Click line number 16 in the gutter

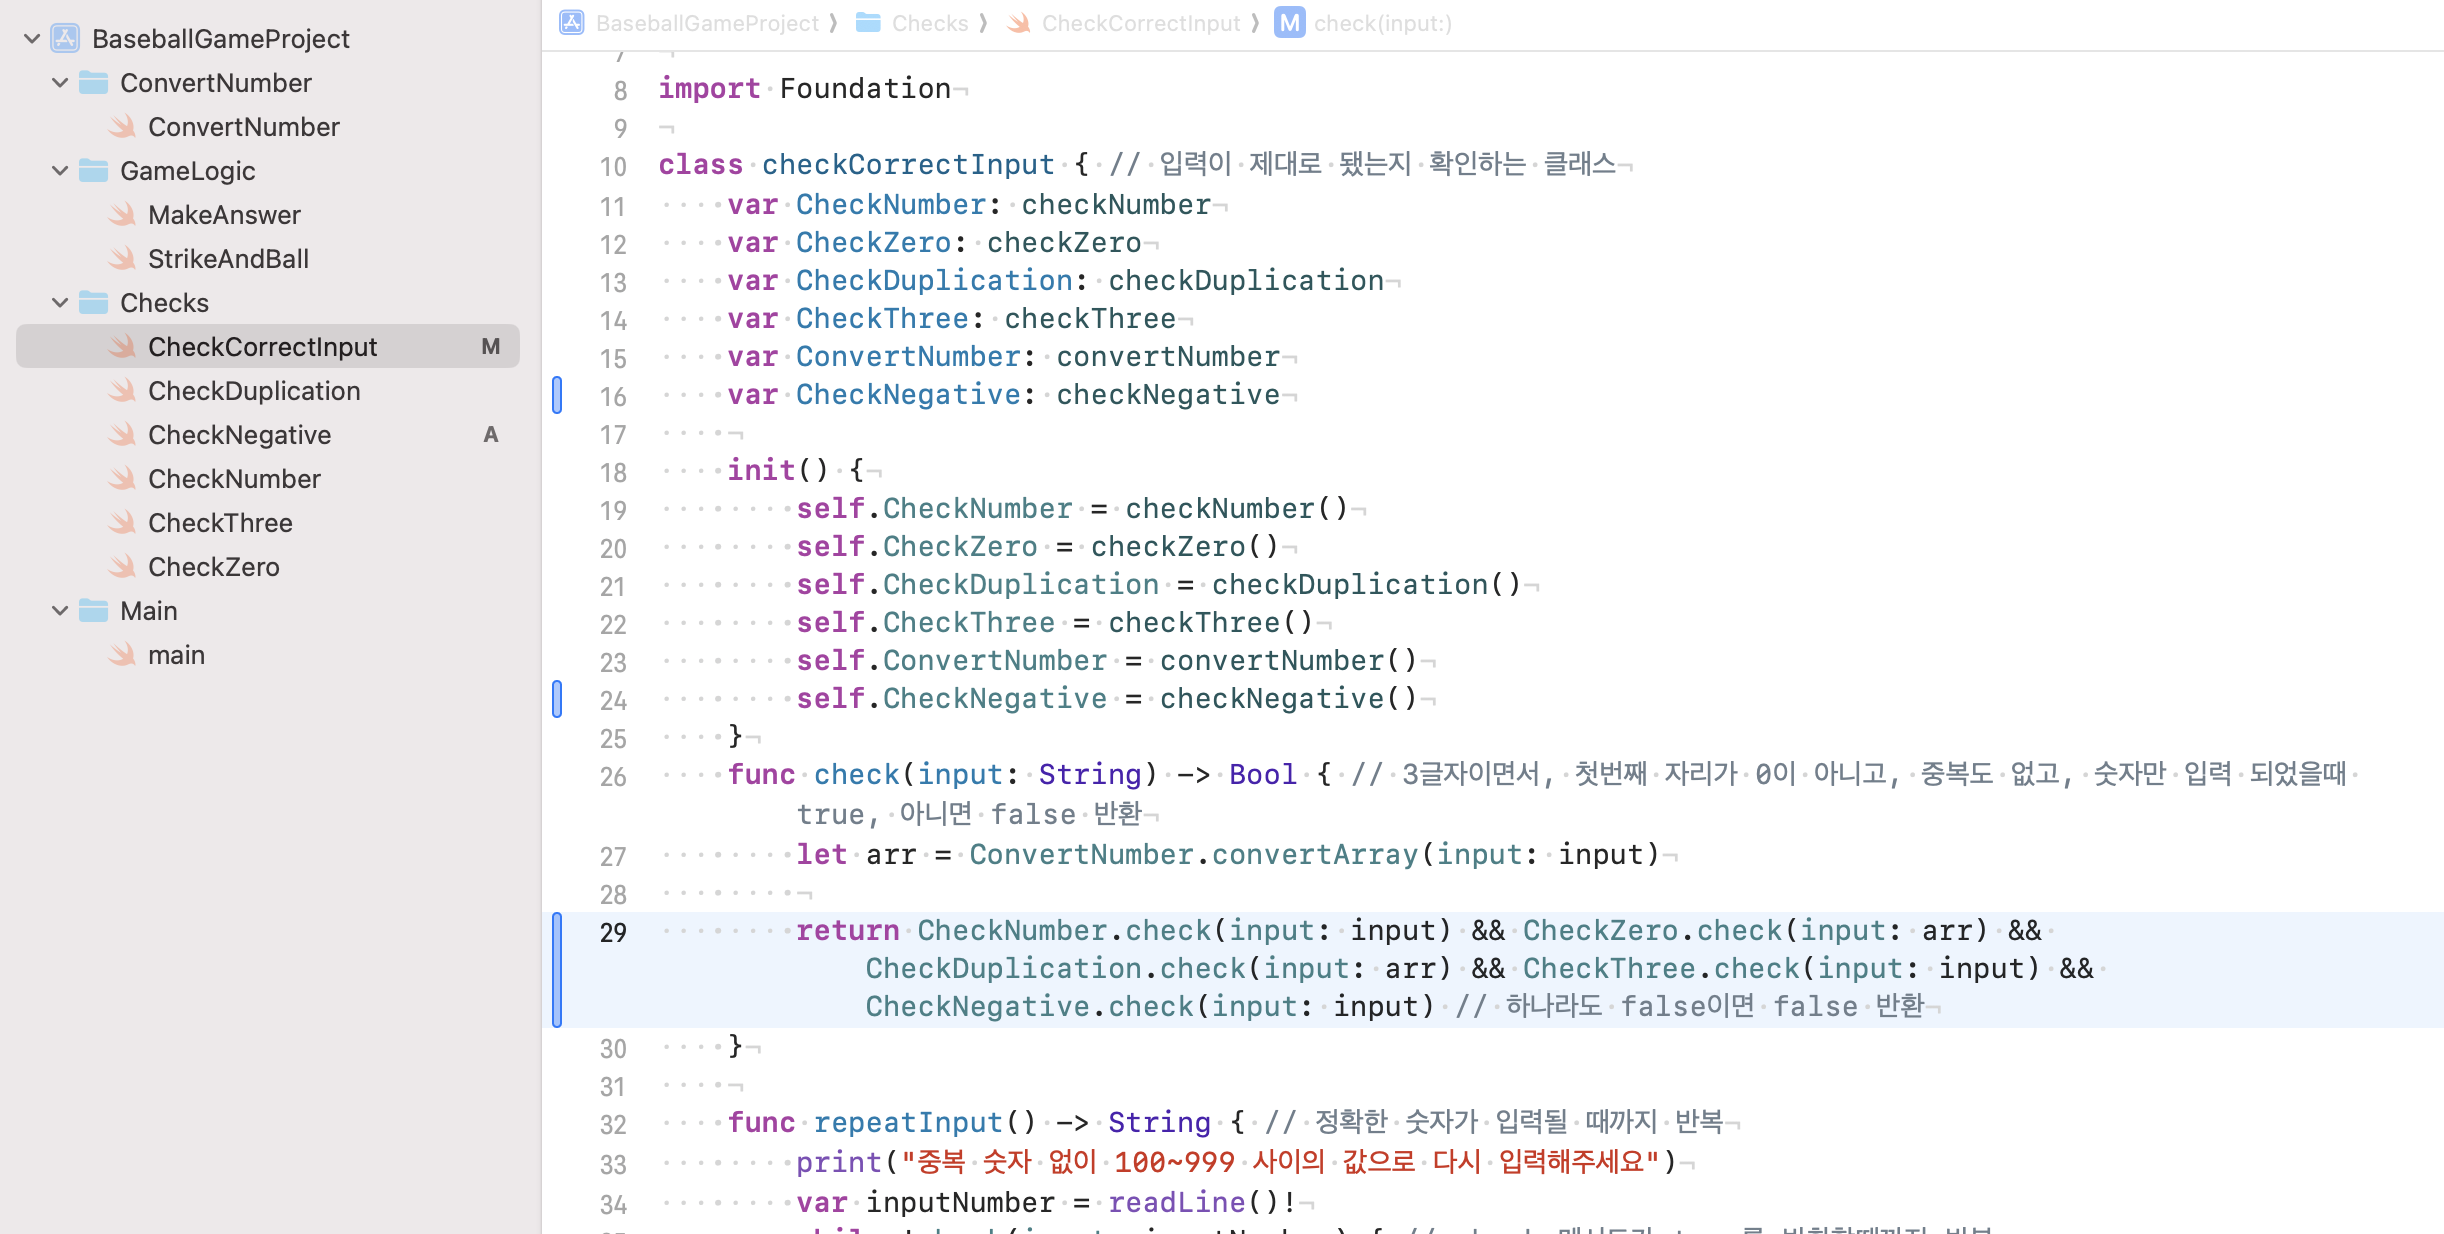[613, 397]
